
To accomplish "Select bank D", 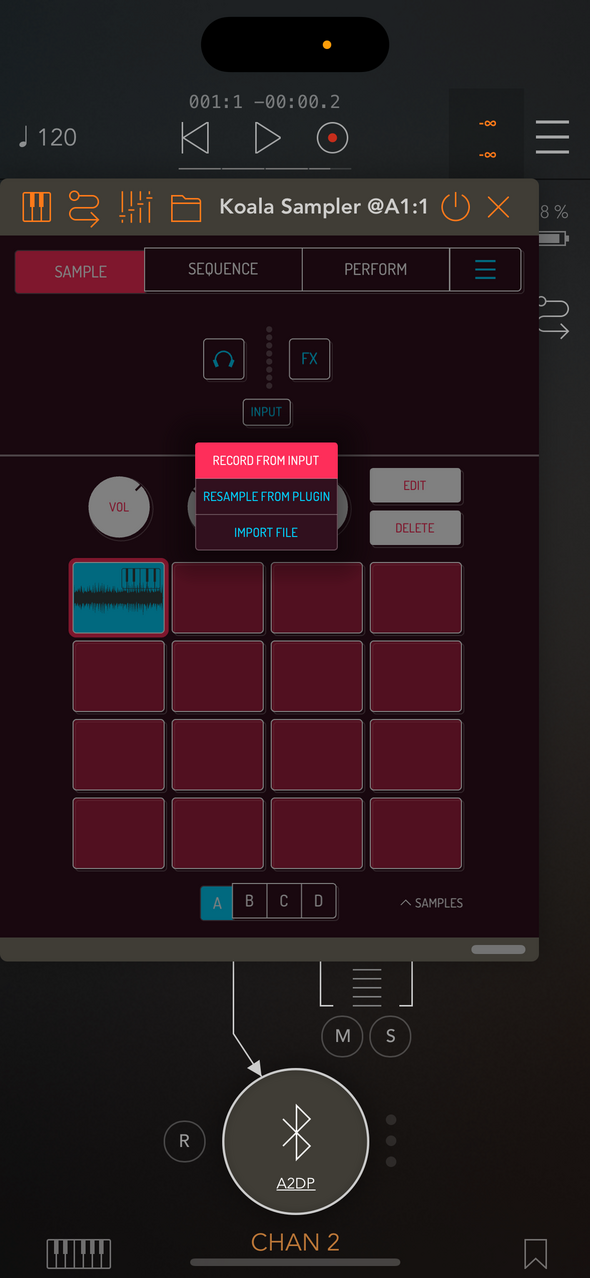I will click(319, 901).
